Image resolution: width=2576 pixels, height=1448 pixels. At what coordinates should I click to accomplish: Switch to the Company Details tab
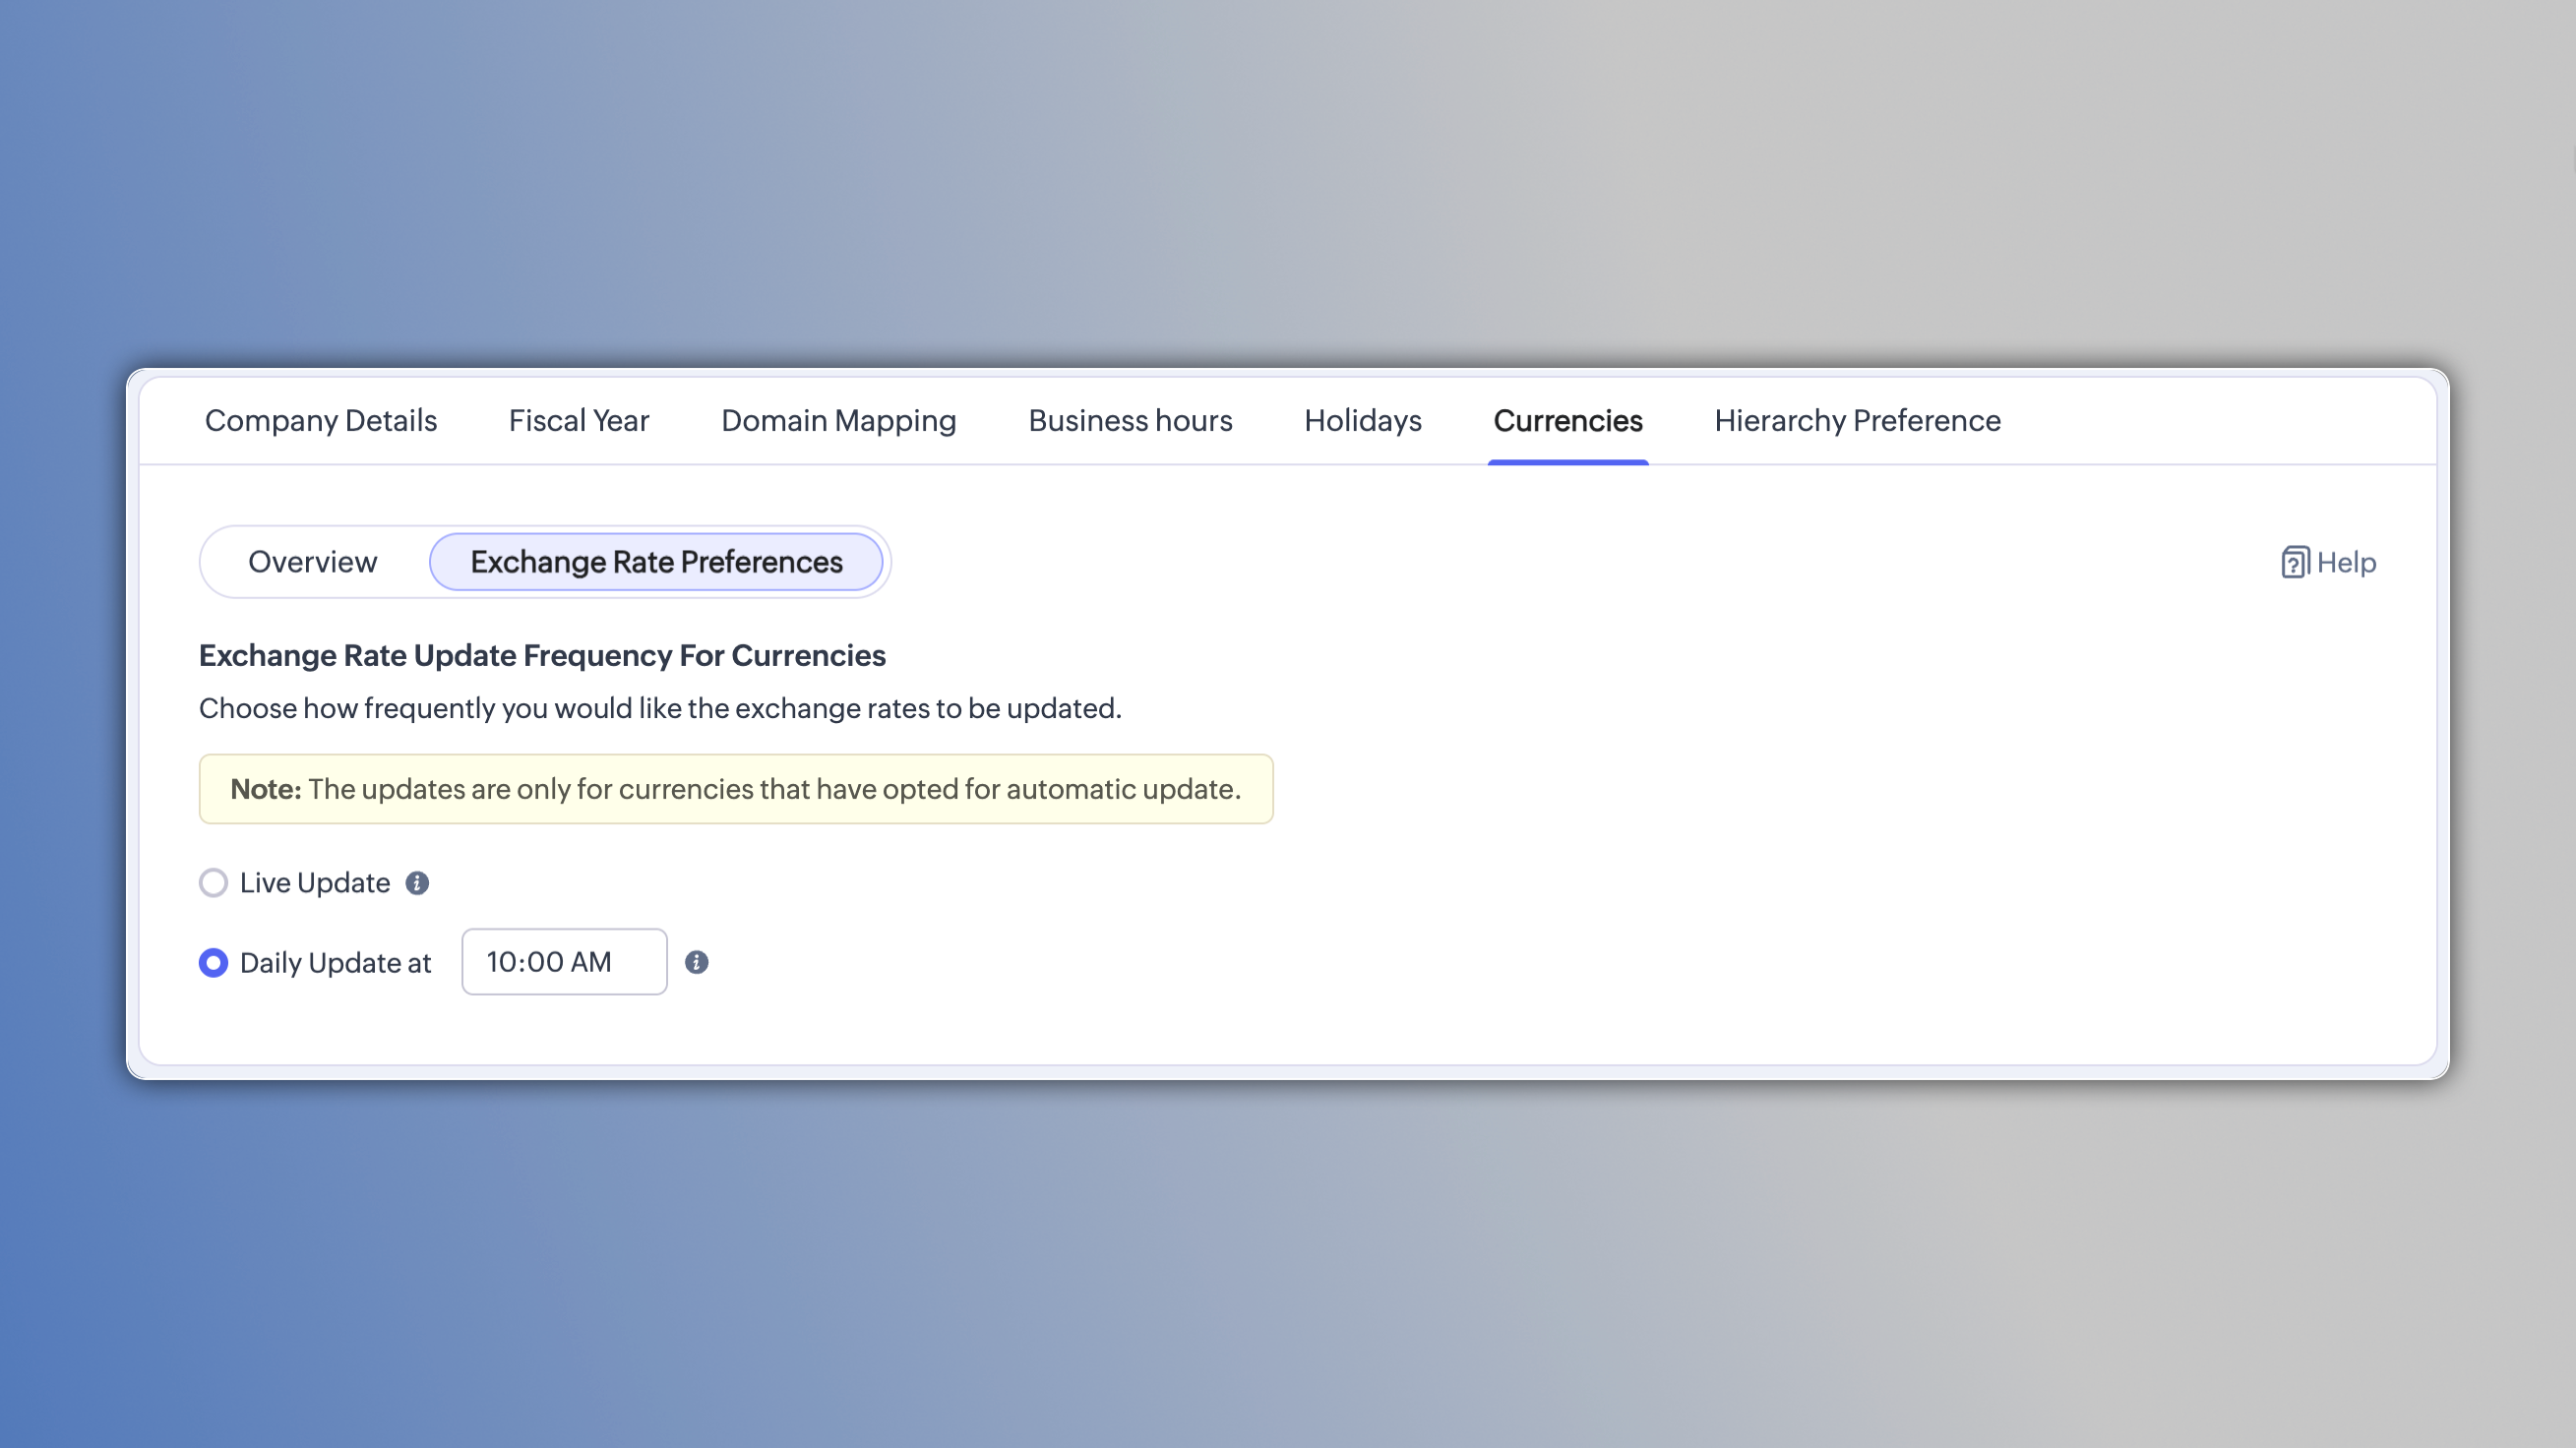(321, 421)
